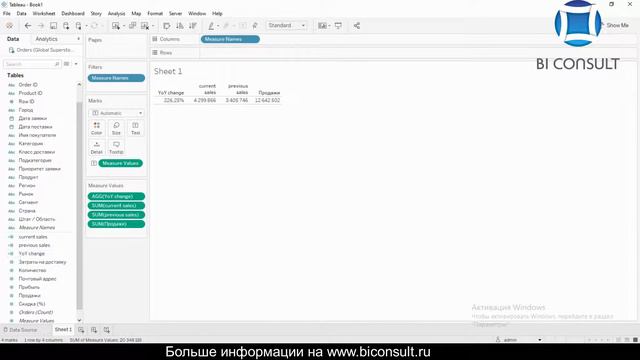
Task: Click the Sheet 1 title text
Action: point(168,71)
